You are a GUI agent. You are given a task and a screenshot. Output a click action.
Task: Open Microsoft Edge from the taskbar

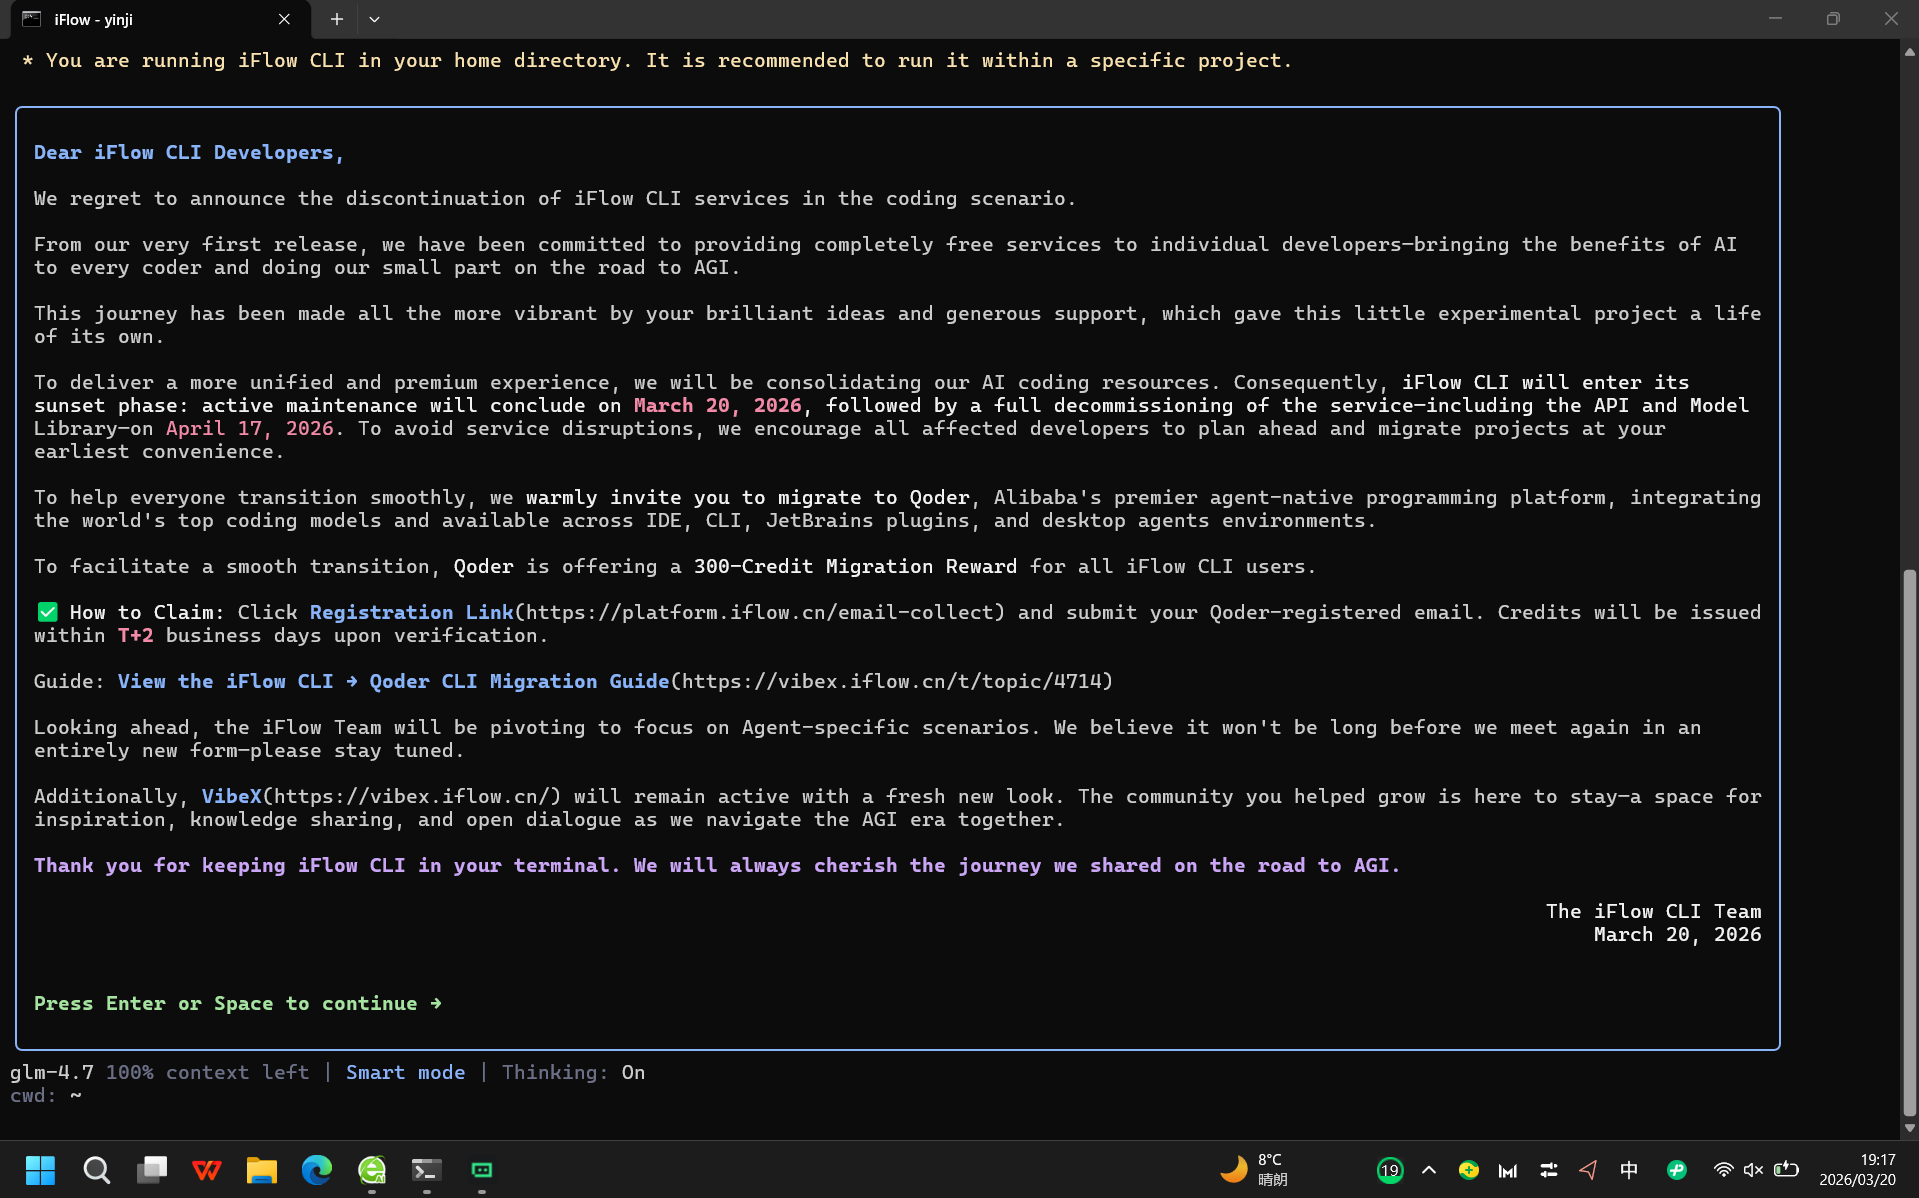coord(317,1170)
